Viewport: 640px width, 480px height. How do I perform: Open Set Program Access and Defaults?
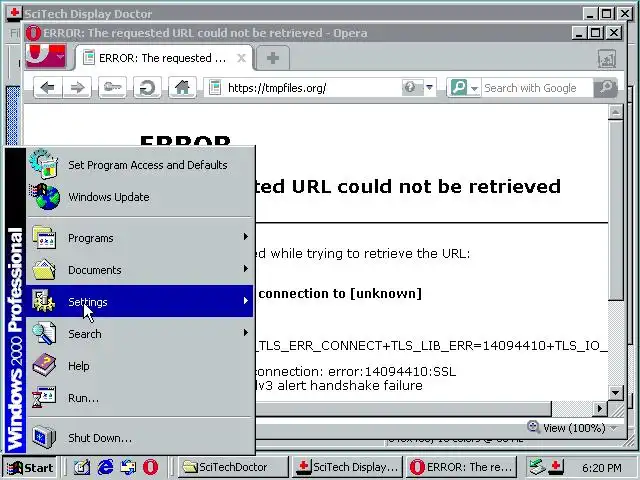tap(140, 165)
